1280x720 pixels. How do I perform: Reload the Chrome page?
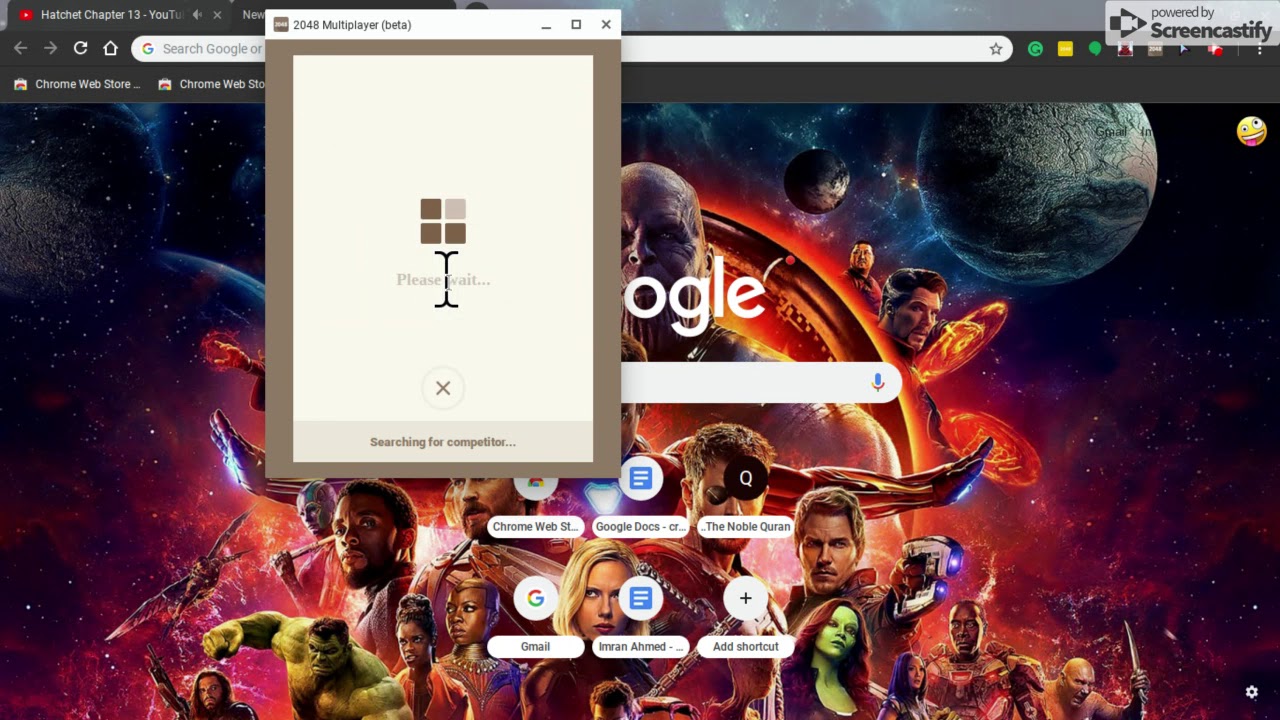click(80, 48)
